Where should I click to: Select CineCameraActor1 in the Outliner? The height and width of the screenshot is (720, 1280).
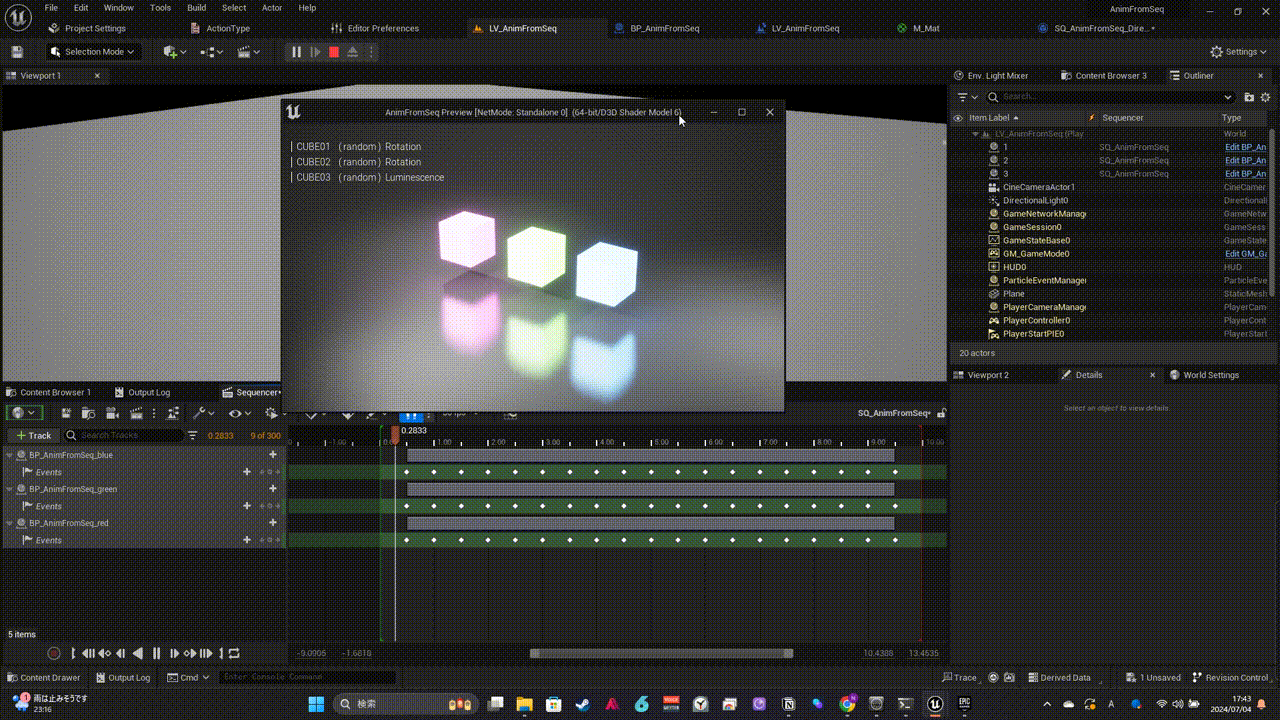(x=1038, y=187)
